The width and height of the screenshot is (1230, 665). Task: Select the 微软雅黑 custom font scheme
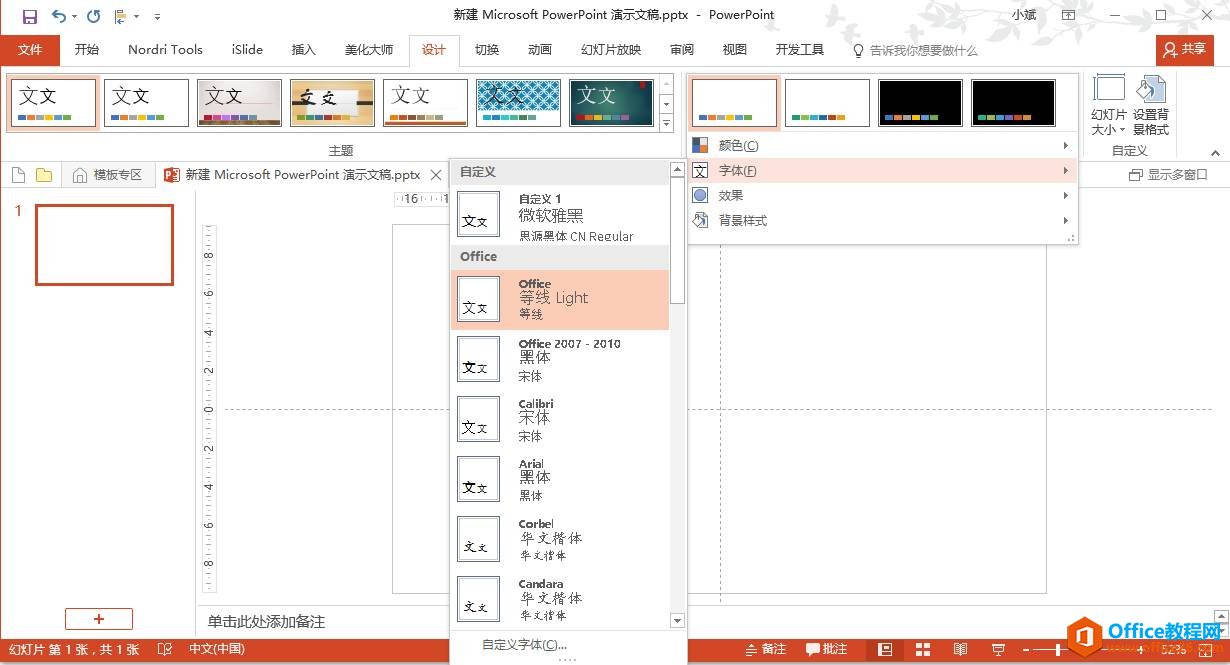click(x=560, y=214)
